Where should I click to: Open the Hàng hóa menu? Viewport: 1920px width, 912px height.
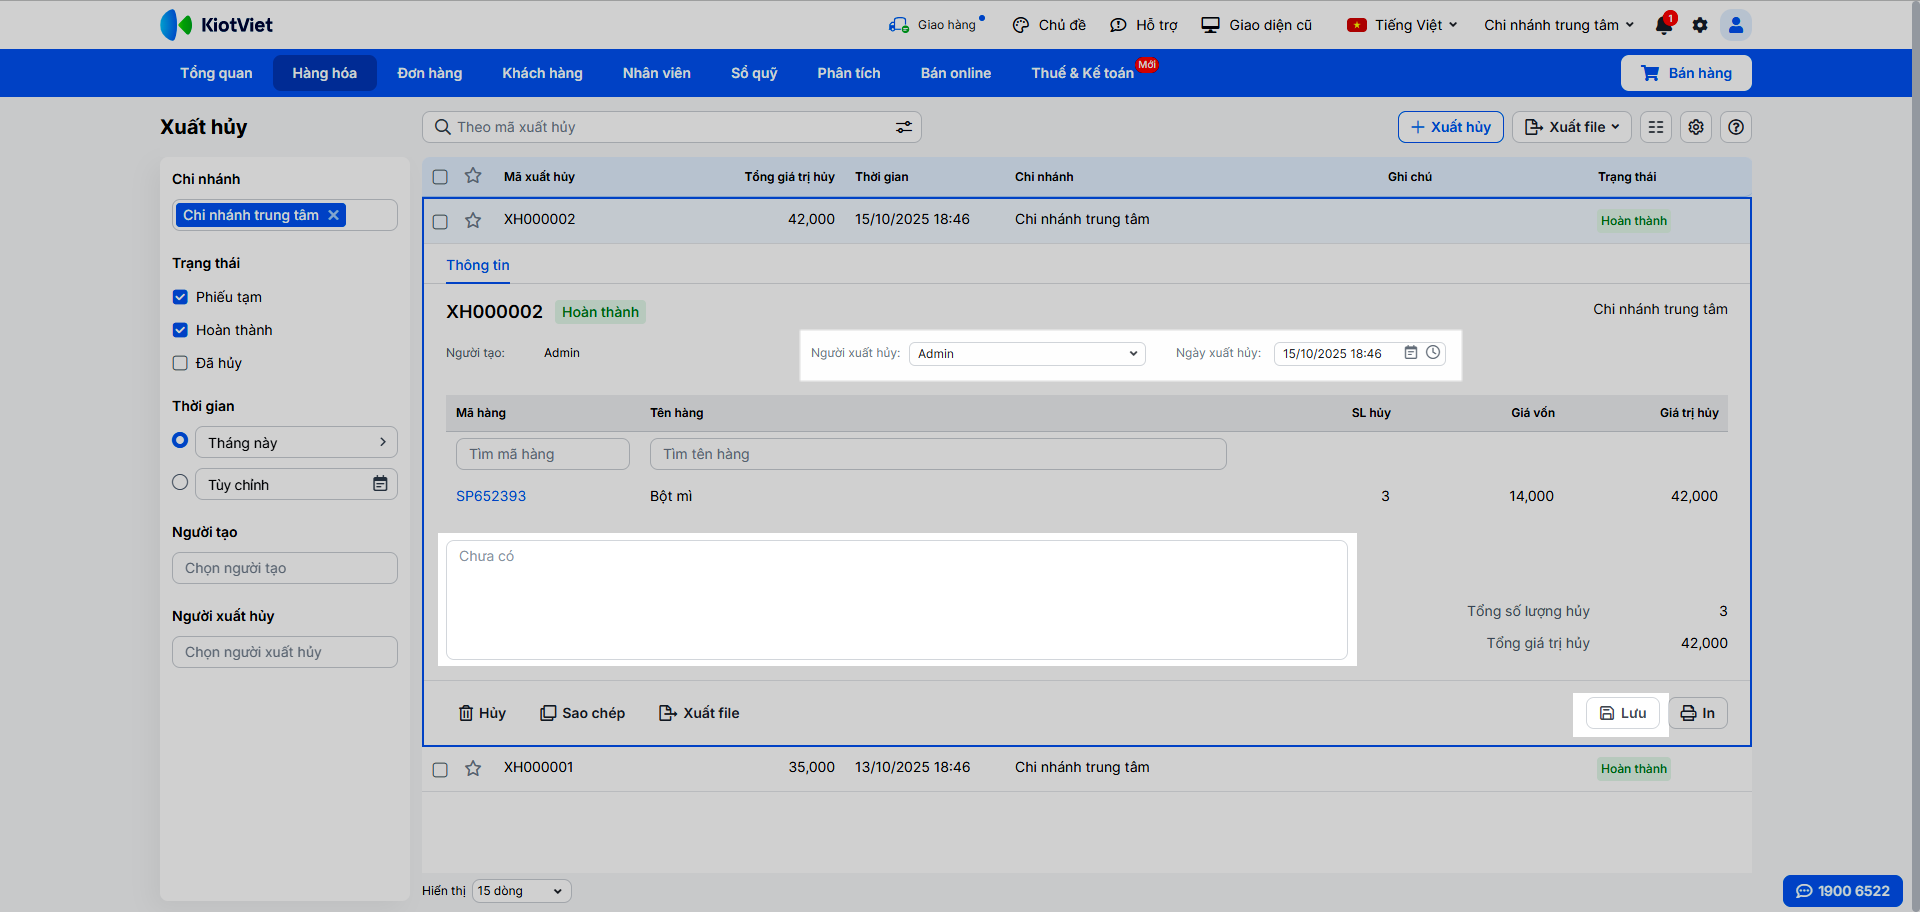point(324,73)
